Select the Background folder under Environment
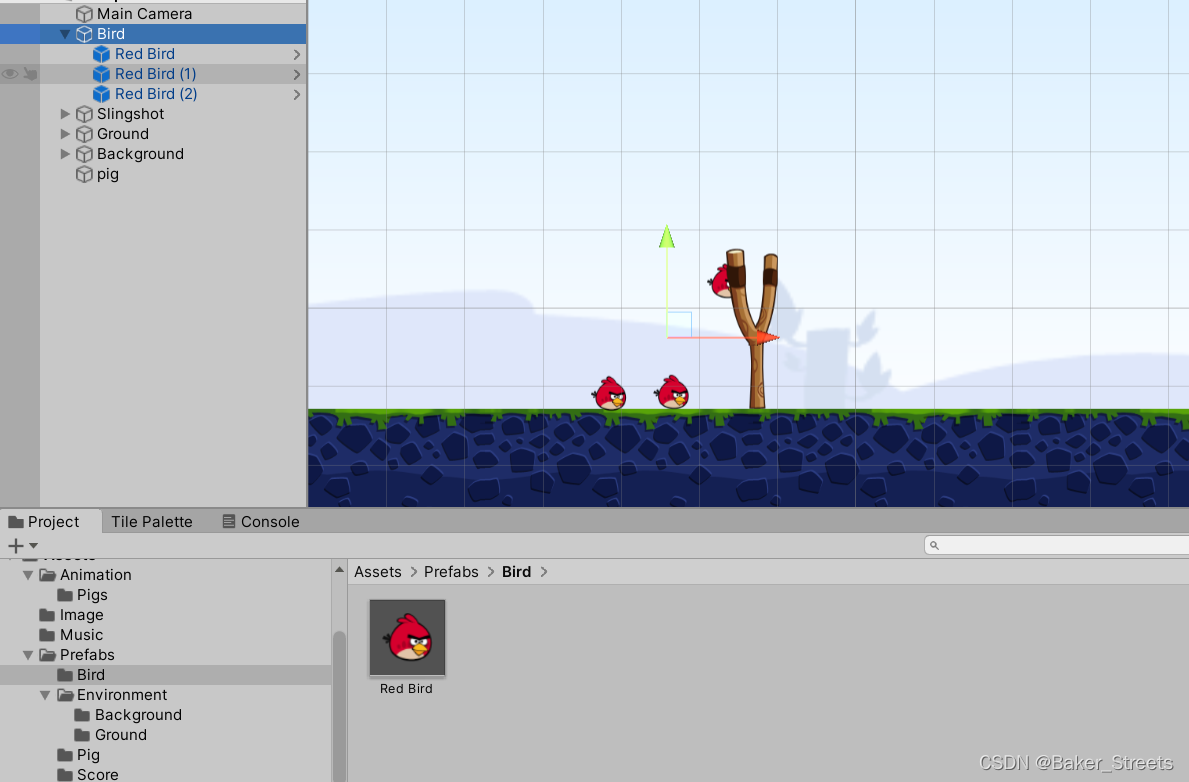The height and width of the screenshot is (782, 1189). coord(128,715)
